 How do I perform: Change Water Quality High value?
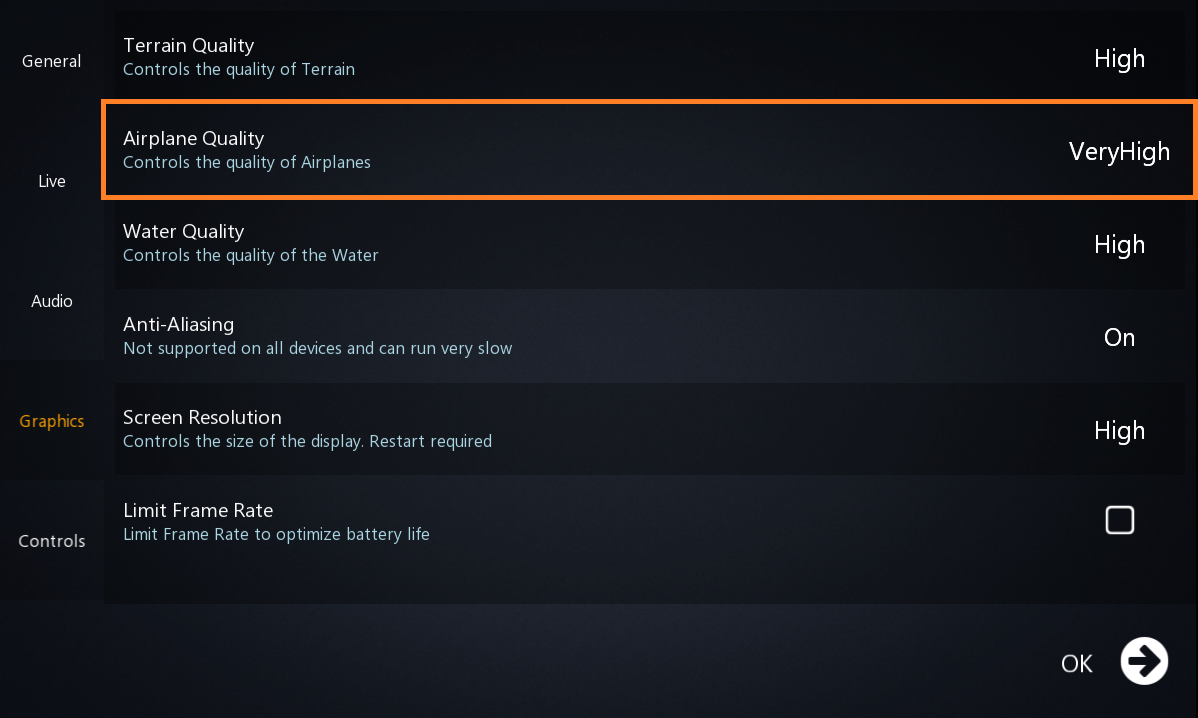(1119, 245)
